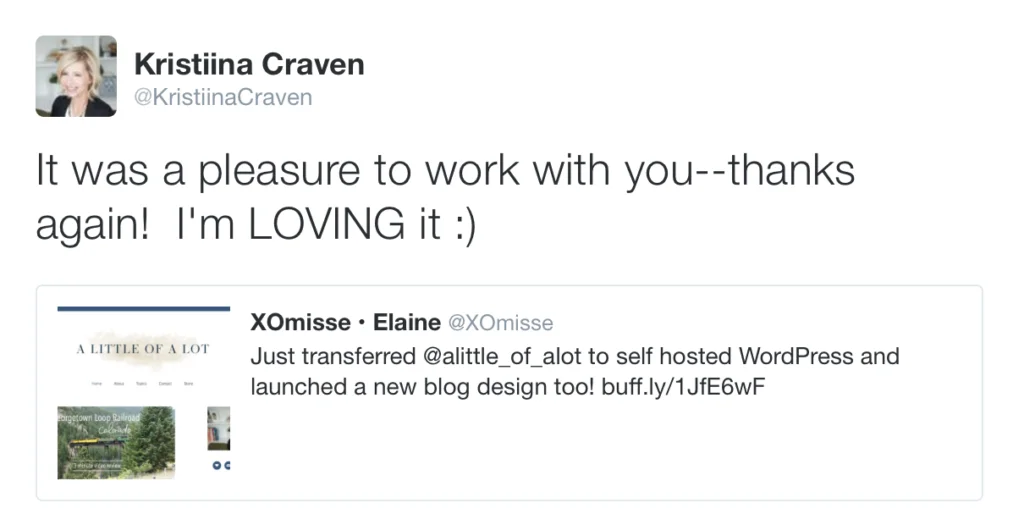
Task: Select the Topics item in preview navigation
Action: pos(142,384)
